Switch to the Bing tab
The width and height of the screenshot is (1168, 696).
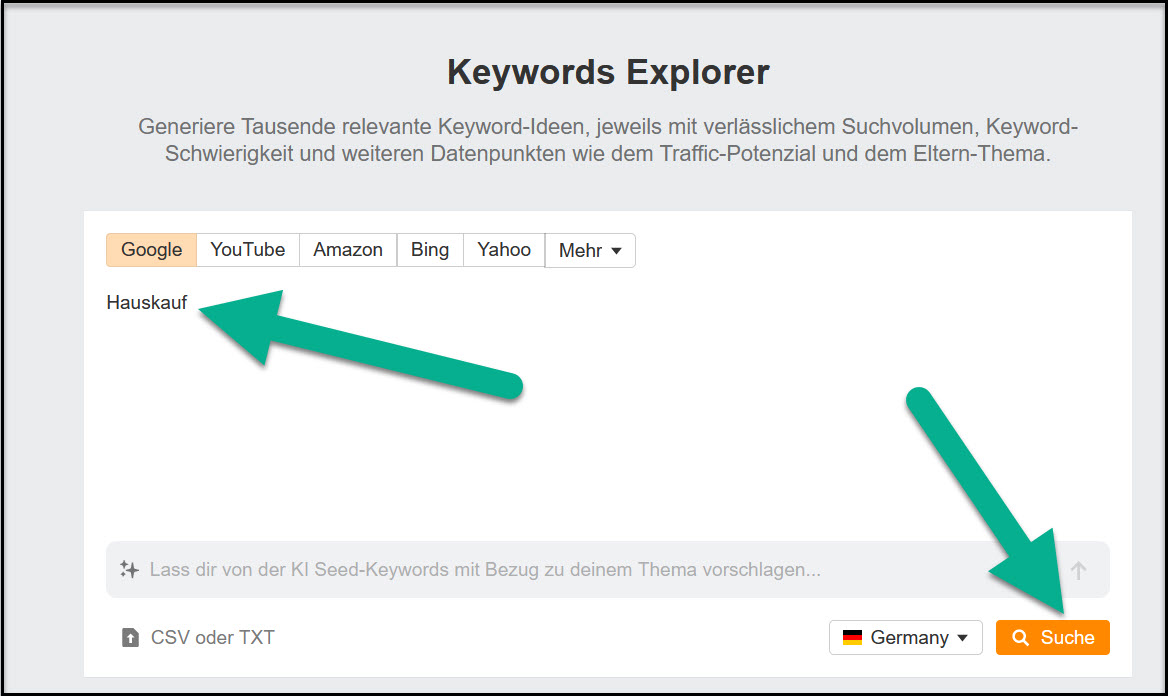coord(430,250)
